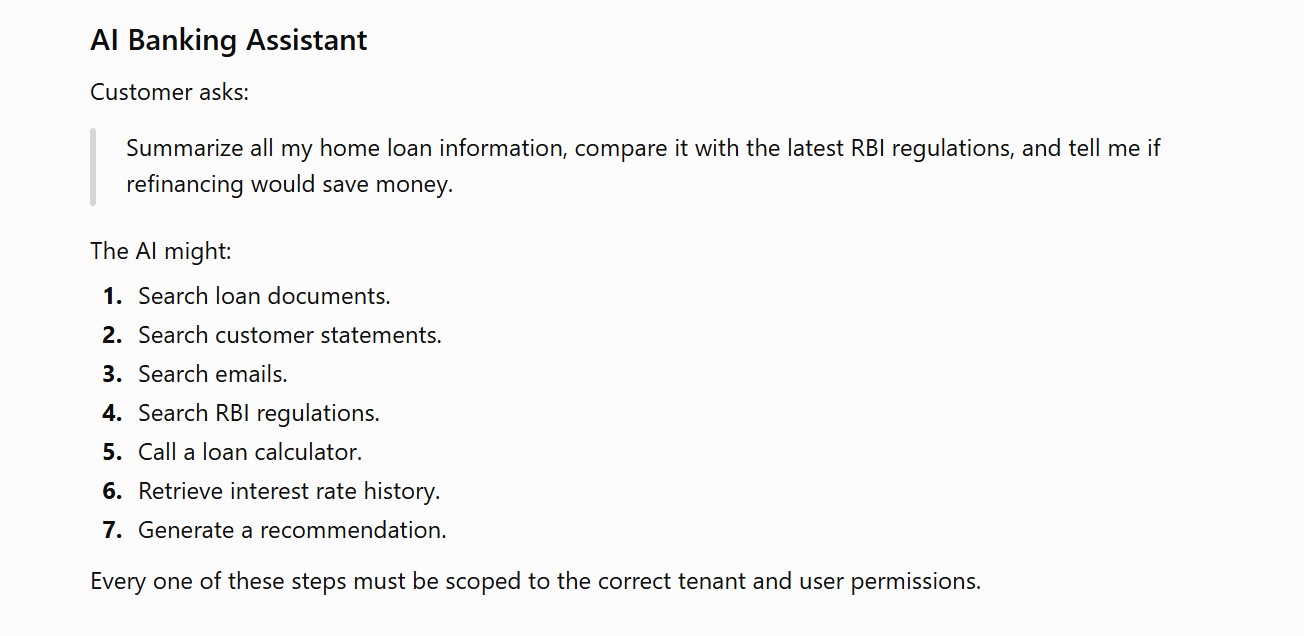Click 'The AI might:' line
Screen dimensions: 1304x636
pyautogui.click(x=161, y=251)
